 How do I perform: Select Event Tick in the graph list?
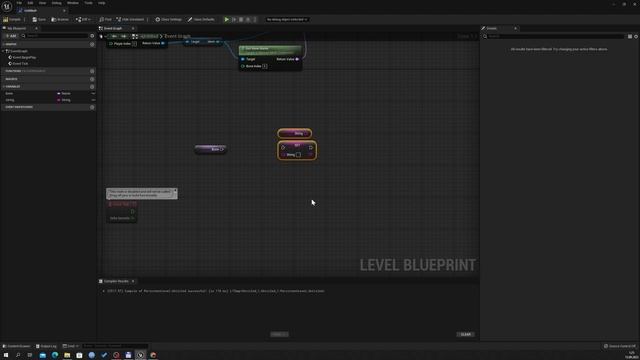(20, 64)
